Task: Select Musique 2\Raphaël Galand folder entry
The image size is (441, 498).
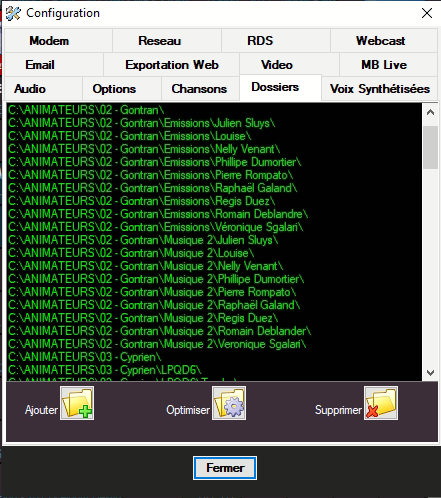Action: 154,305
